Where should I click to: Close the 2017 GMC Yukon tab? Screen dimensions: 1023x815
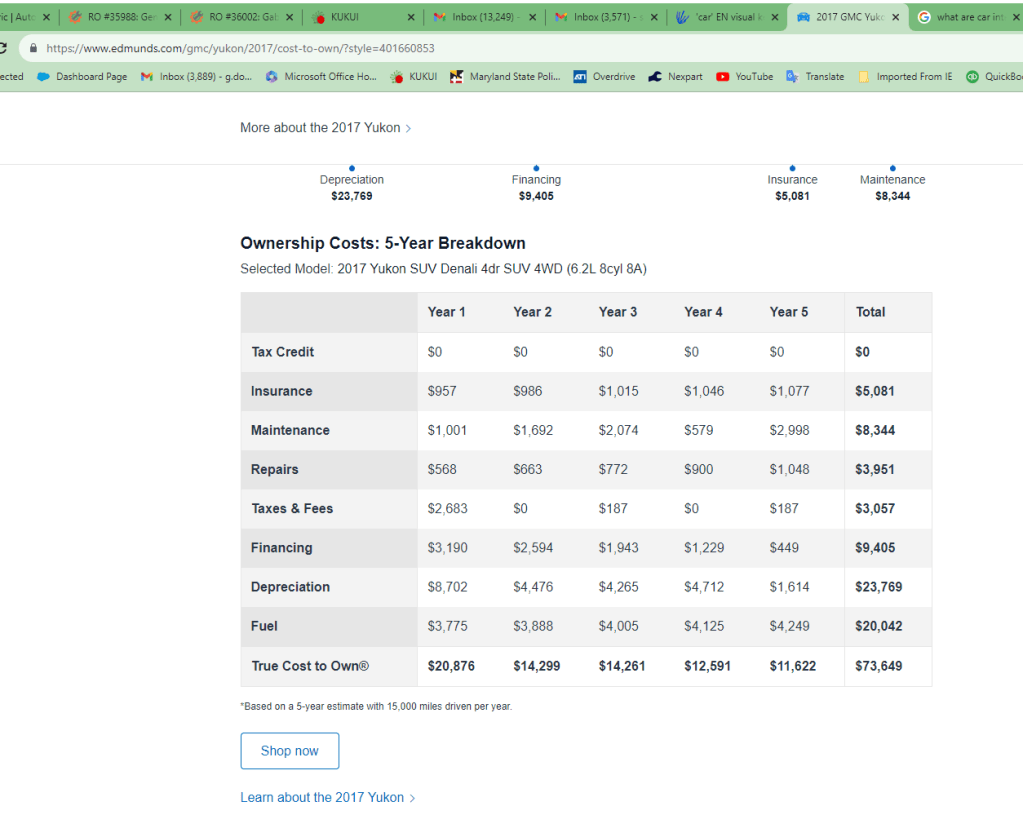click(x=895, y=17)
